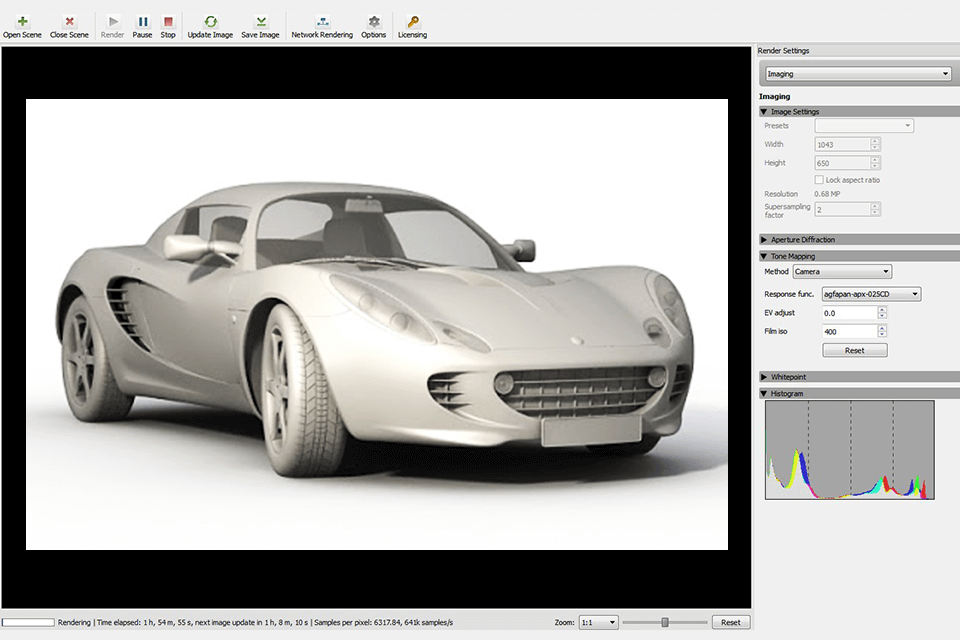Viewport: 960px width, 640px height.
Task: Stop the render with Stop icon
Action: 168,21
